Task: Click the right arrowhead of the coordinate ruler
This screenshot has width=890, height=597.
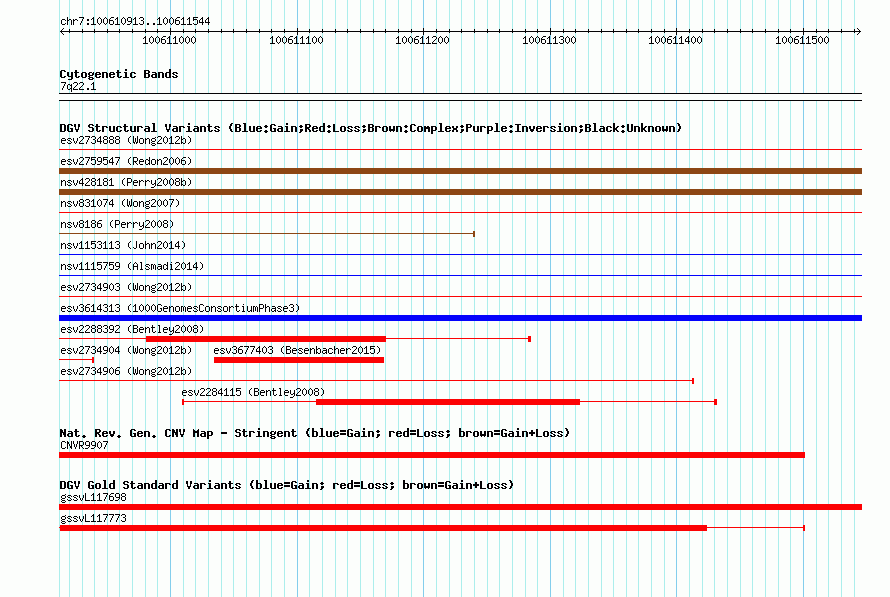Action: pos(858,31)
